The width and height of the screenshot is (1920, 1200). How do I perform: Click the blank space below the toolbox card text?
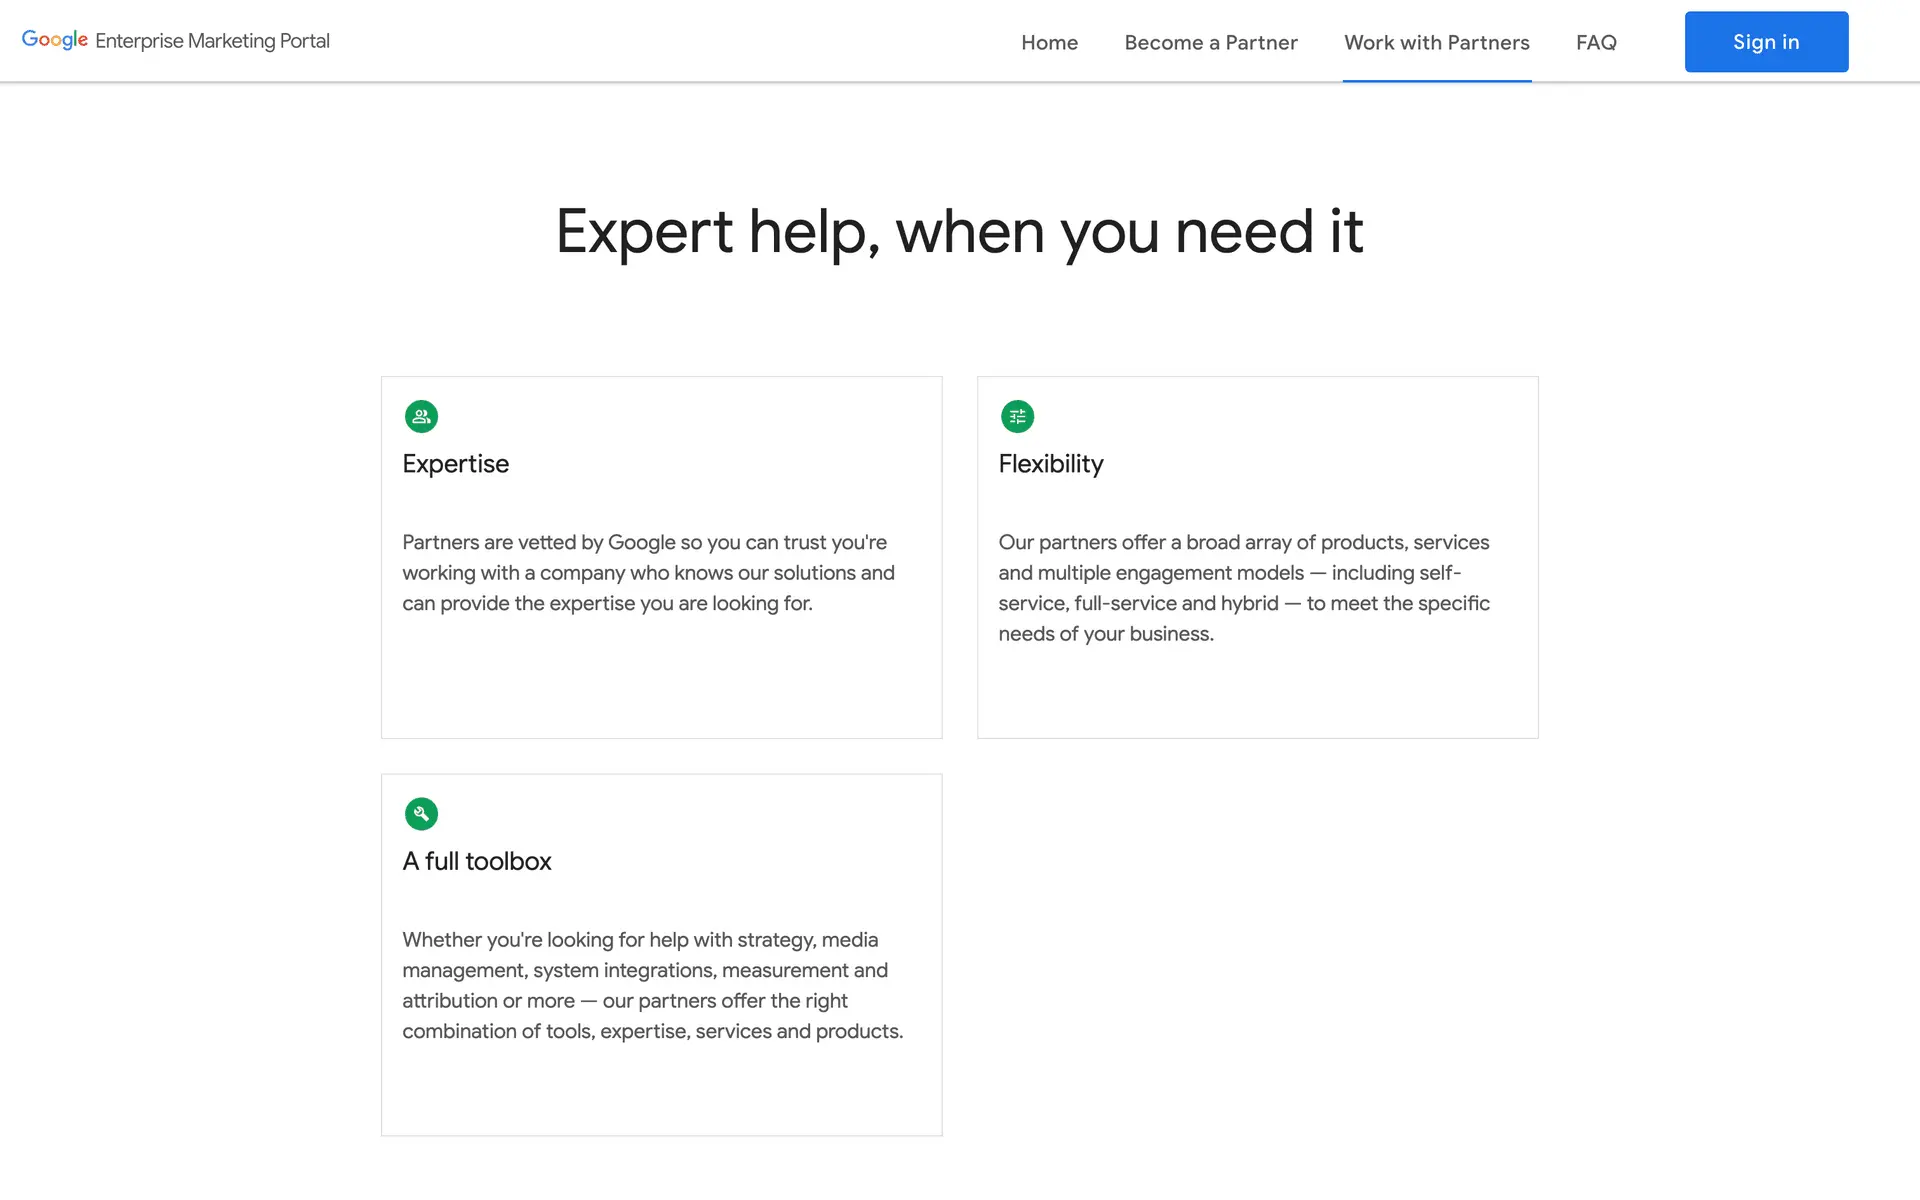[x=661, y=1090]
